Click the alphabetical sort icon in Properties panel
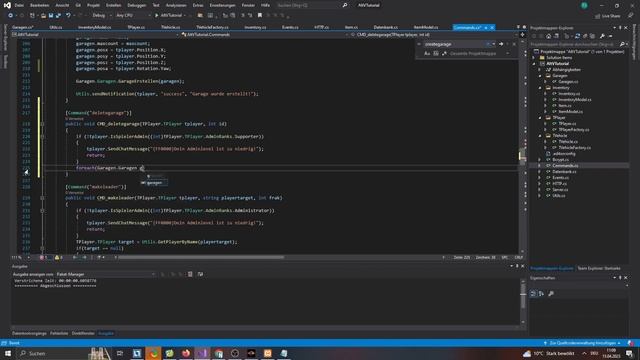The width and height of the screenshot is (640, 360). [541, 293]
